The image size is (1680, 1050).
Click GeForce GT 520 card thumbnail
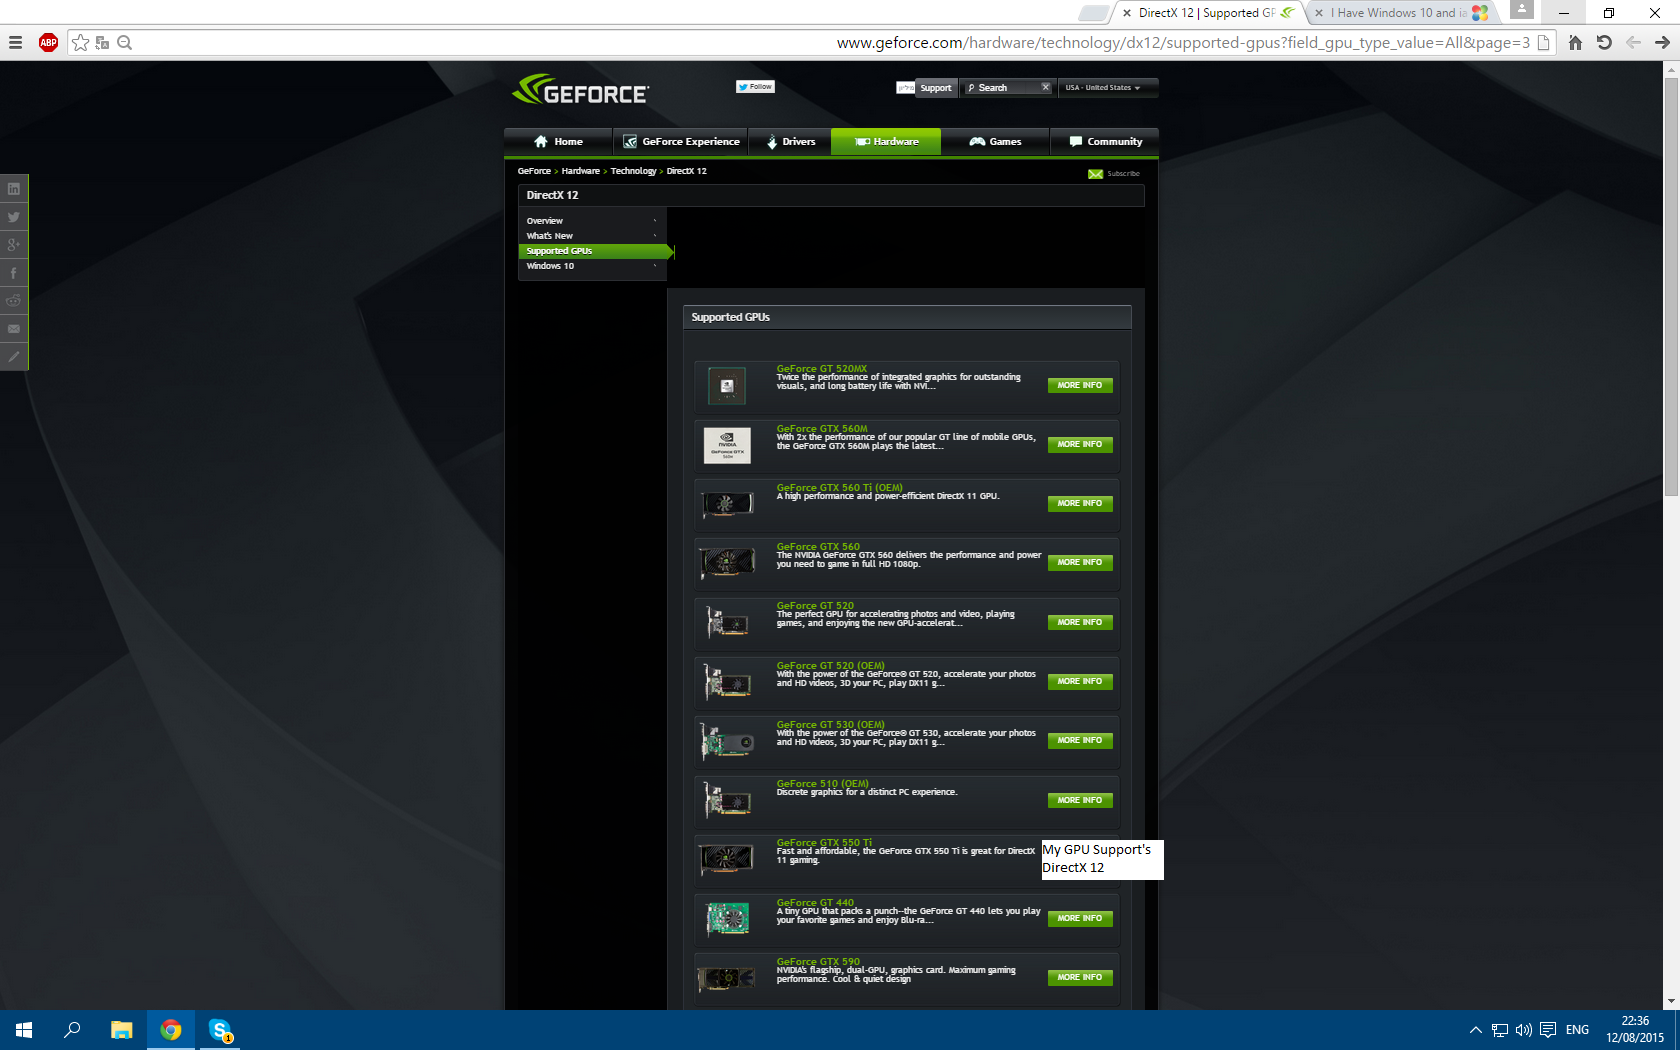[727, 623]
